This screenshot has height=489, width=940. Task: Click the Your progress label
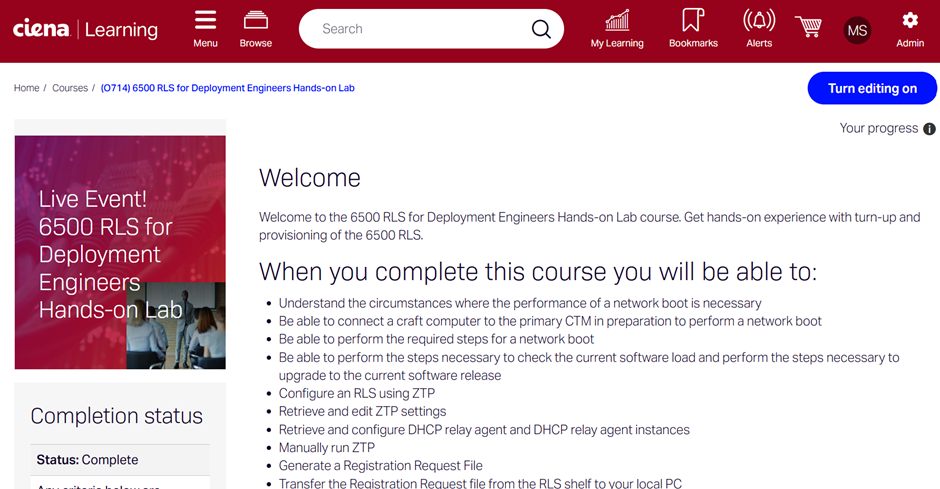pos(879,128)
